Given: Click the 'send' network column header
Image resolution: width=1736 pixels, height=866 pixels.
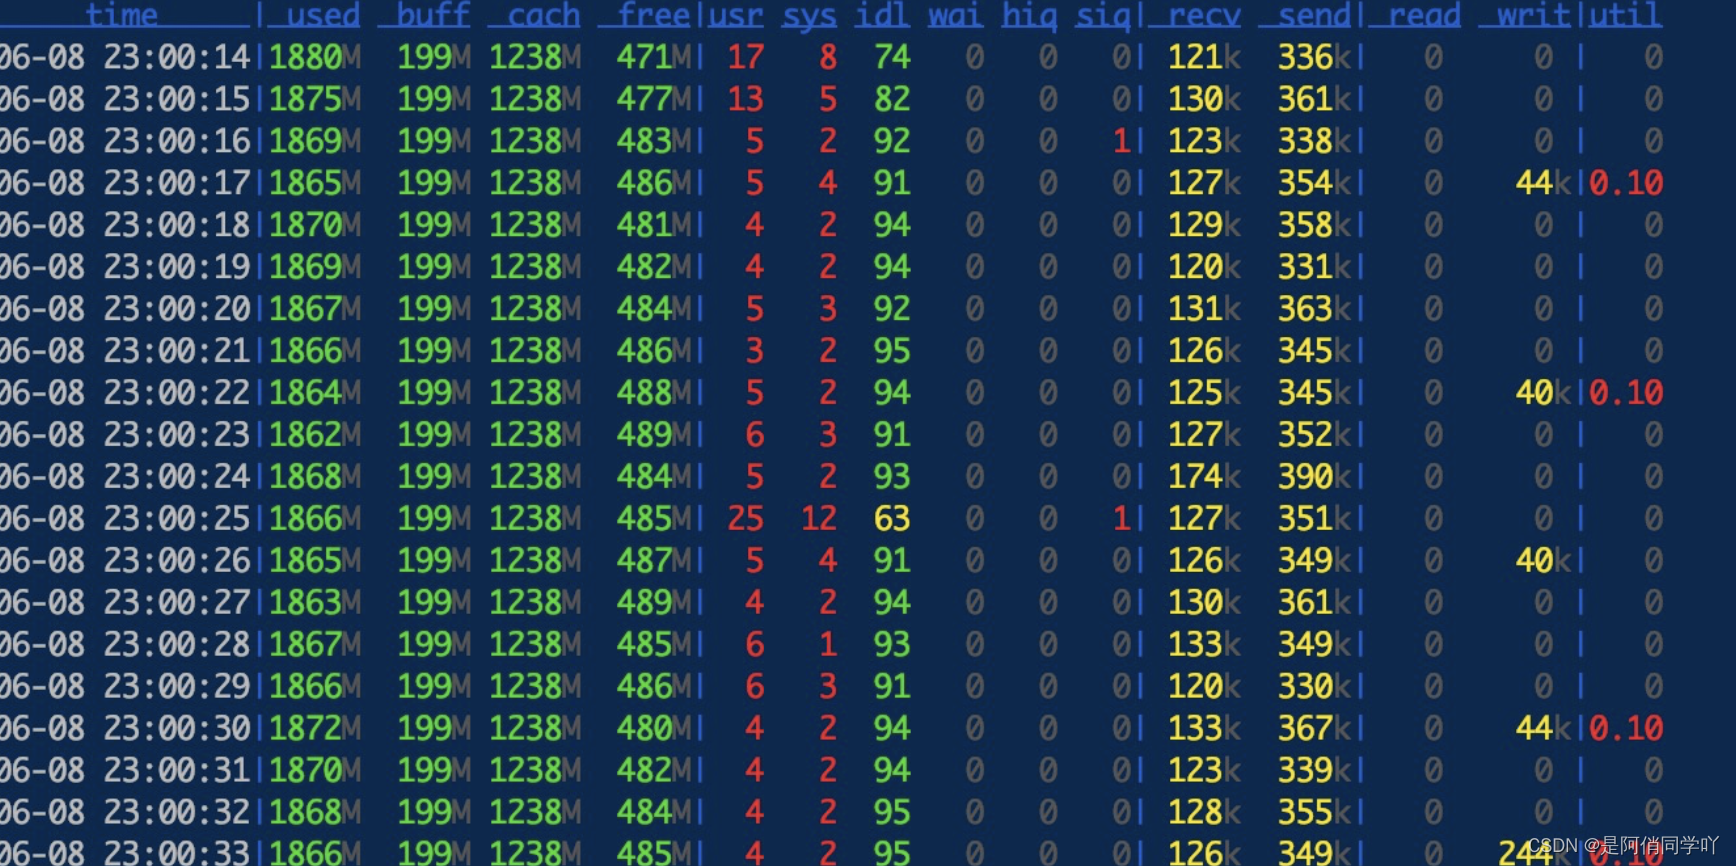Looking at the screenshot, I should tap(1314, 15).
